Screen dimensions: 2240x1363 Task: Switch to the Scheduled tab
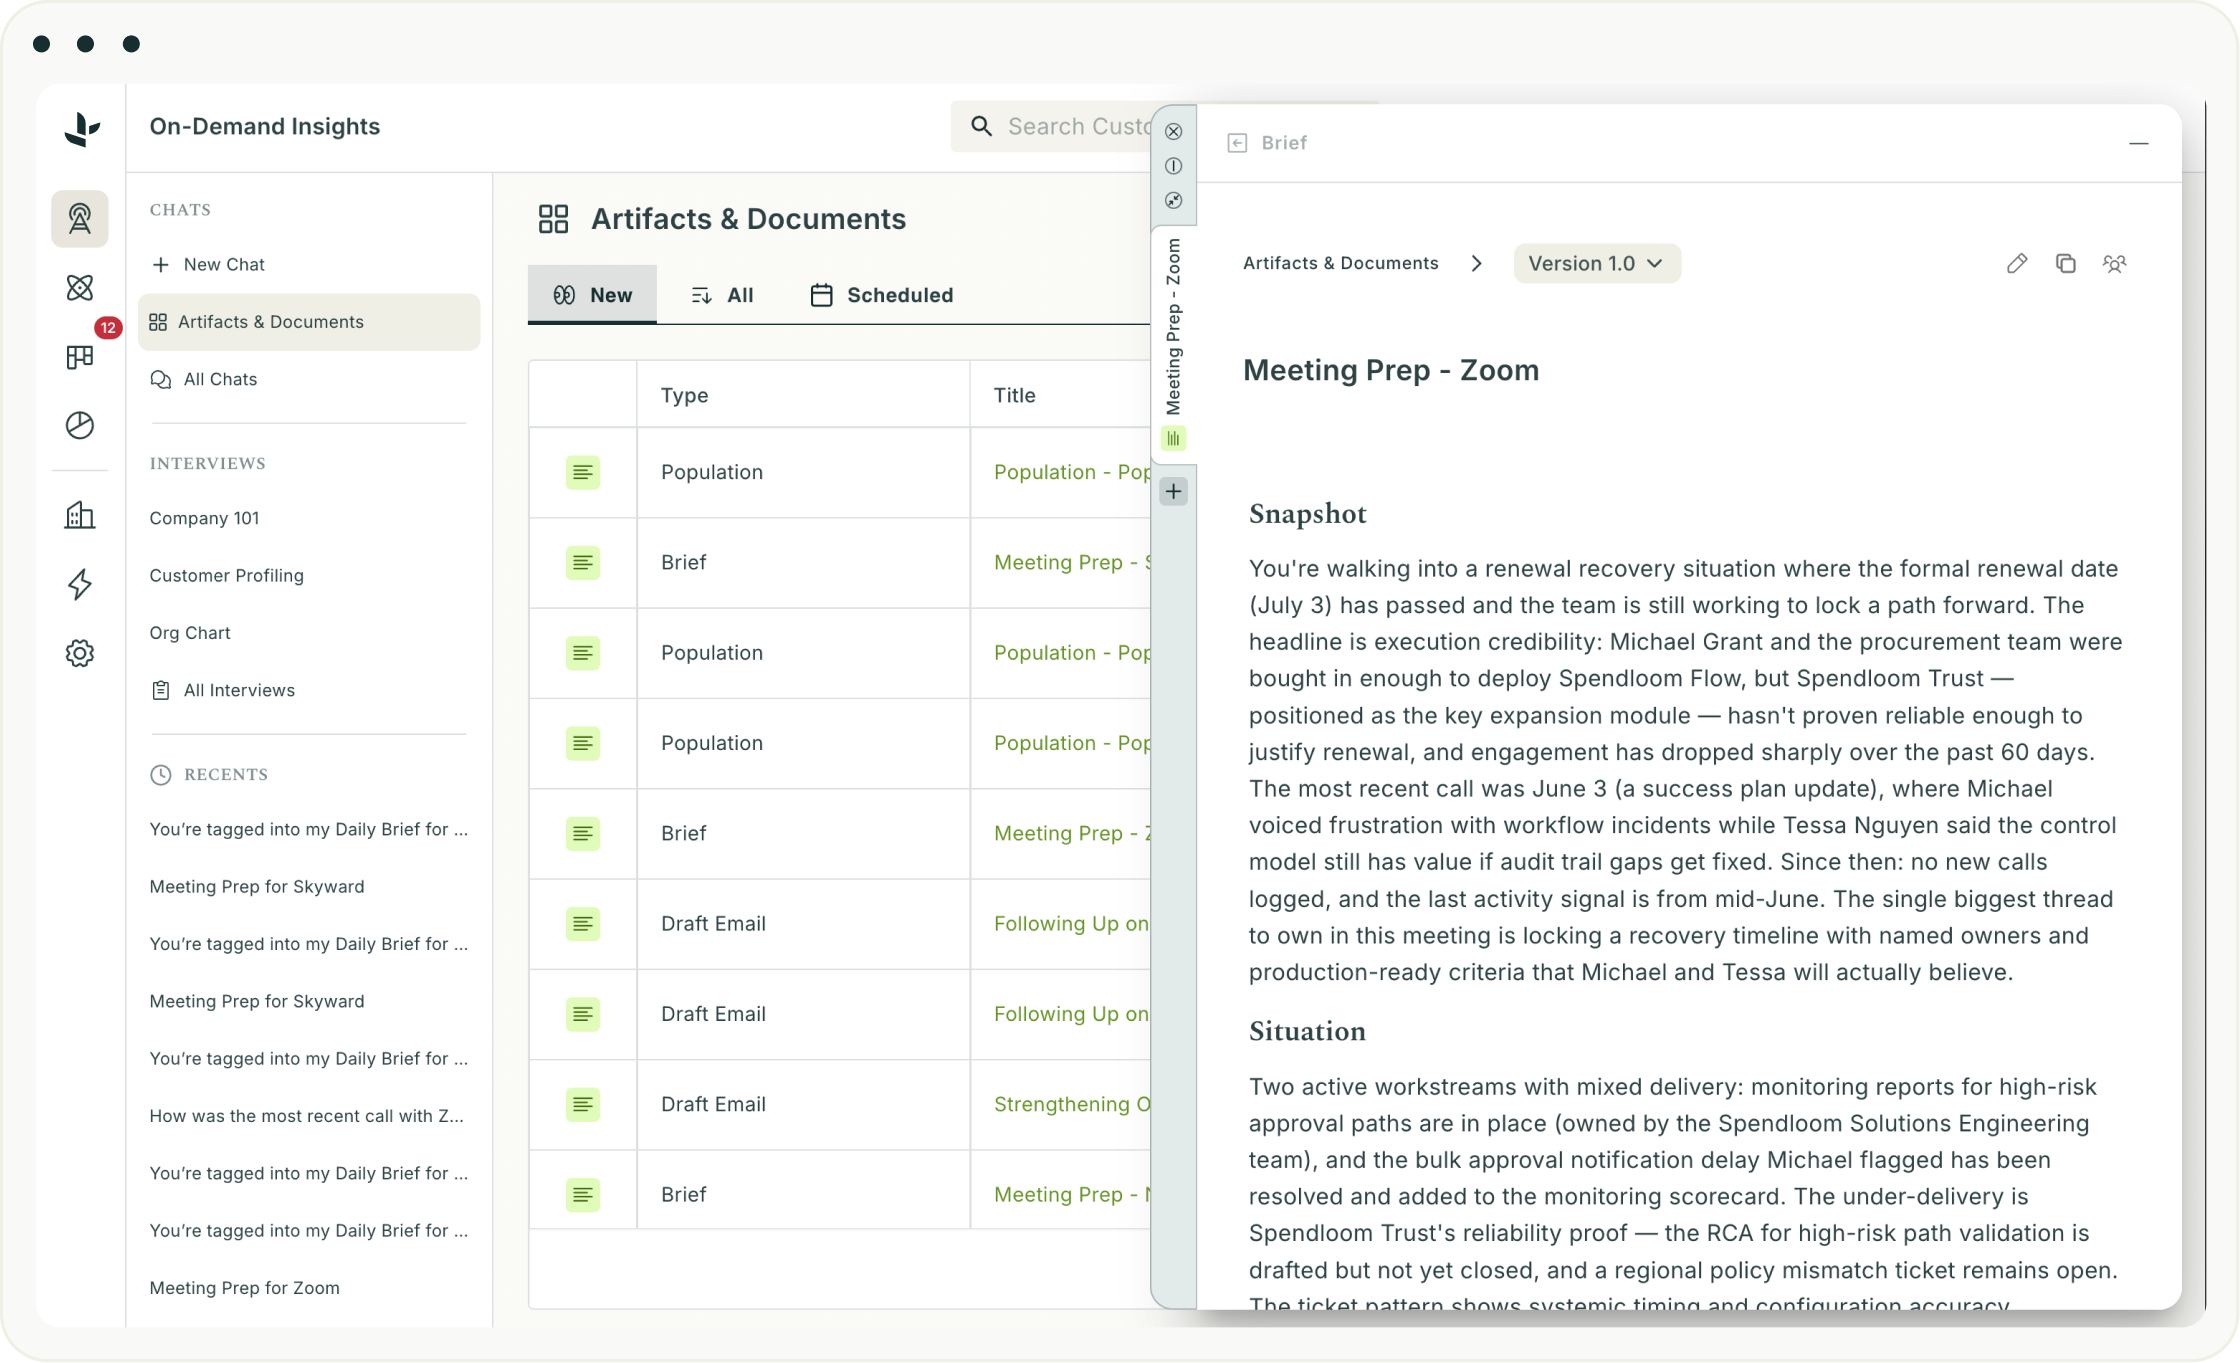click(882, 295)
